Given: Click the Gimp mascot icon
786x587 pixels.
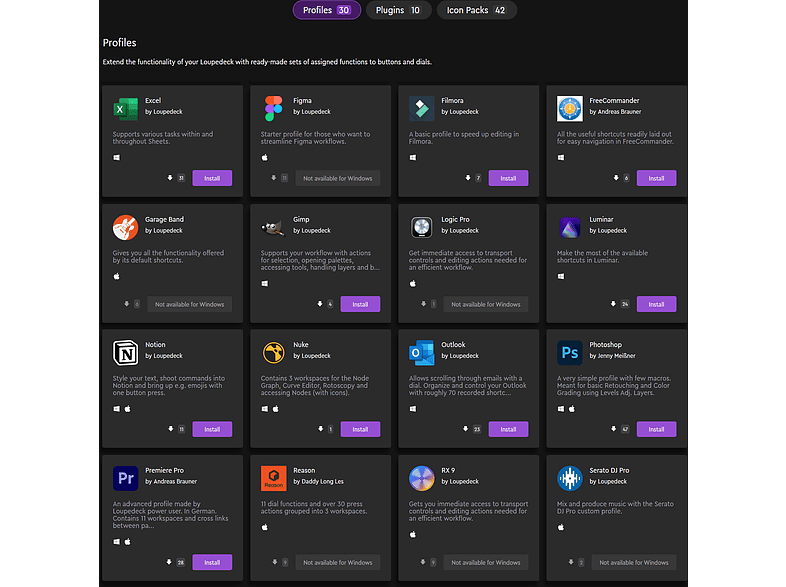Looking at the screenshot, I should pyautogui.click(x=273, y=227).
